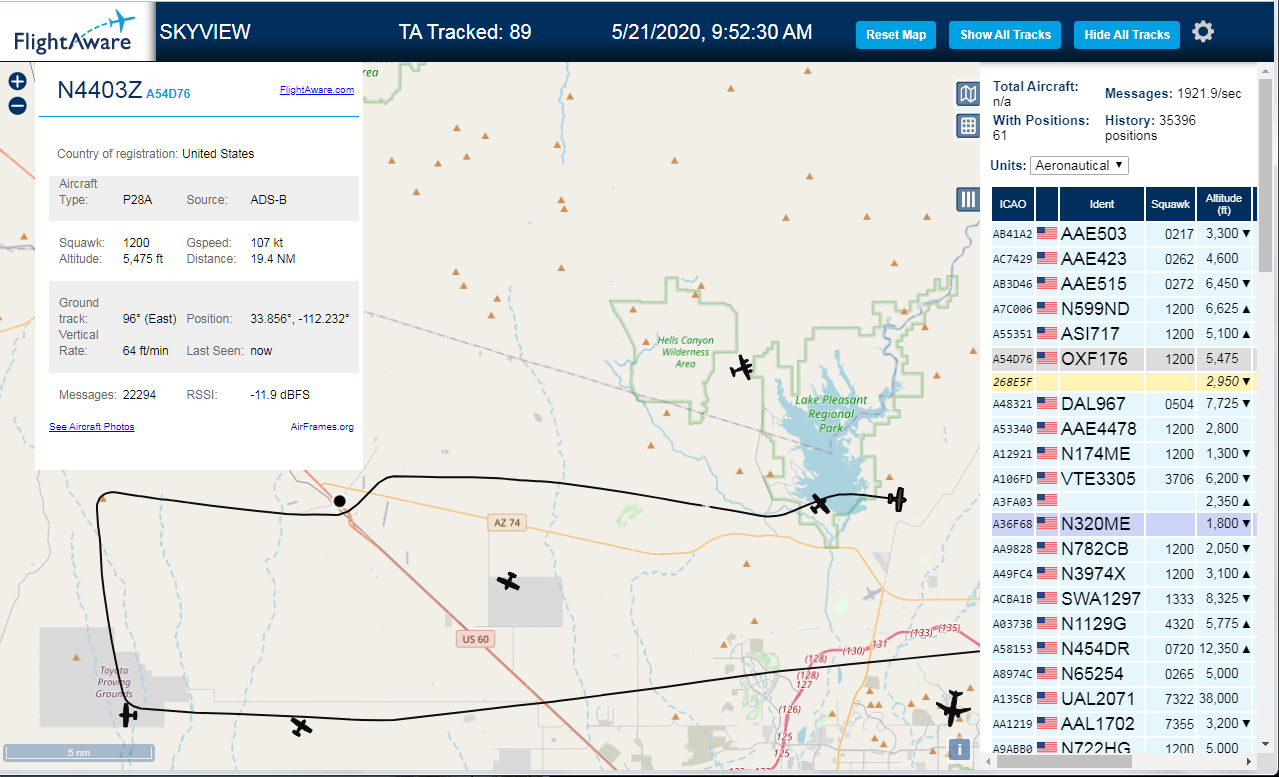
Task: Select N3974X aircraft row
Action: coord(1122,573)
